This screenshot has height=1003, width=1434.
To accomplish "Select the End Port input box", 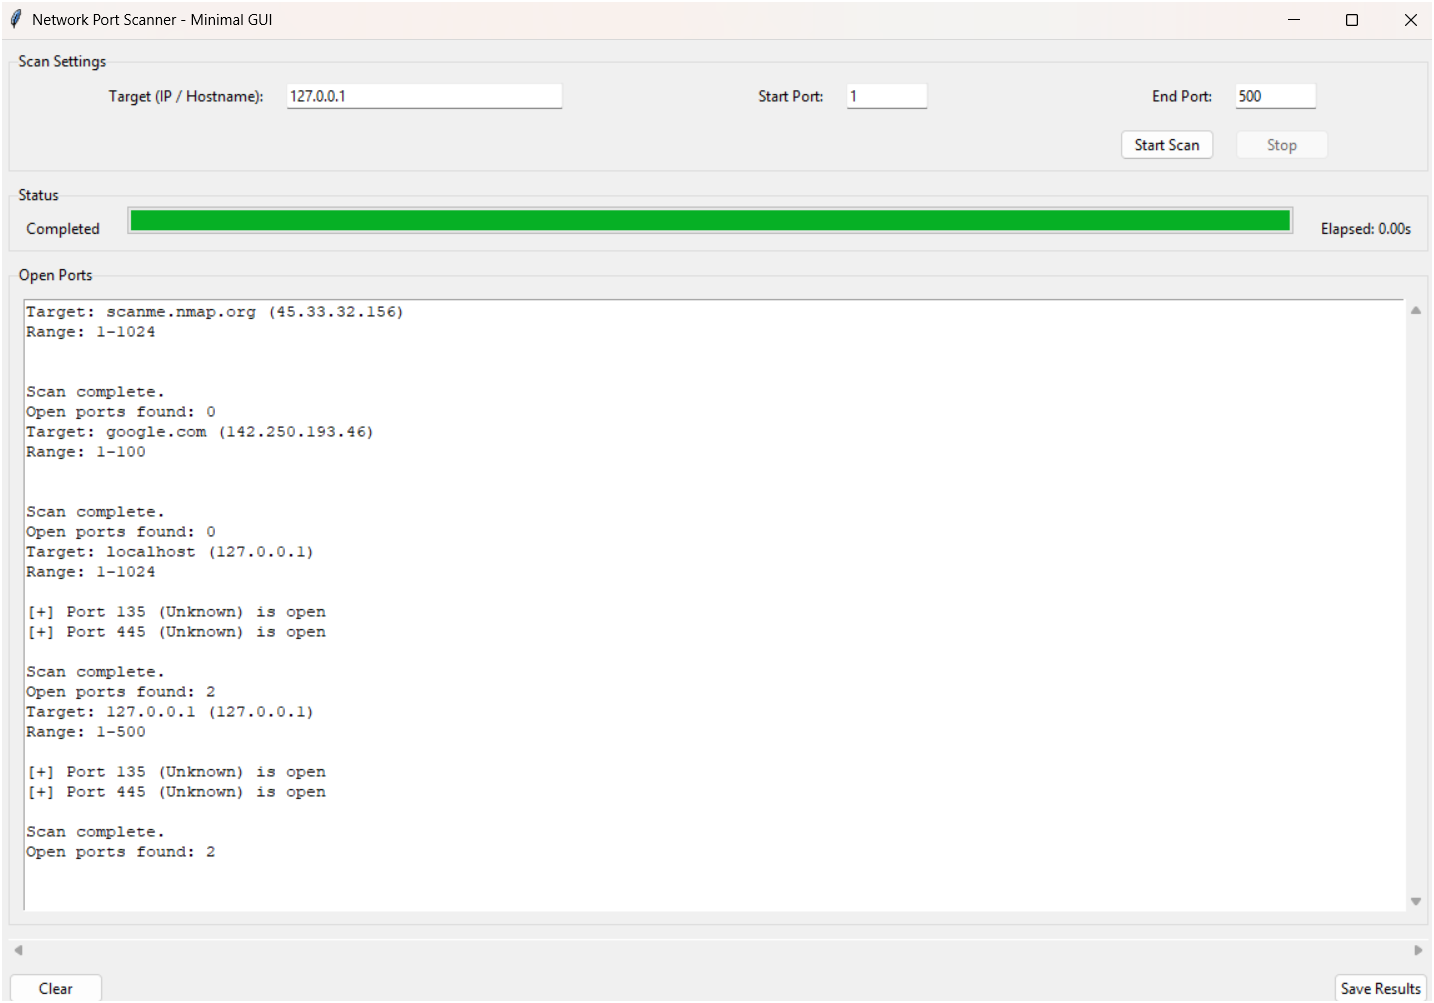I will click(1275, 96).
